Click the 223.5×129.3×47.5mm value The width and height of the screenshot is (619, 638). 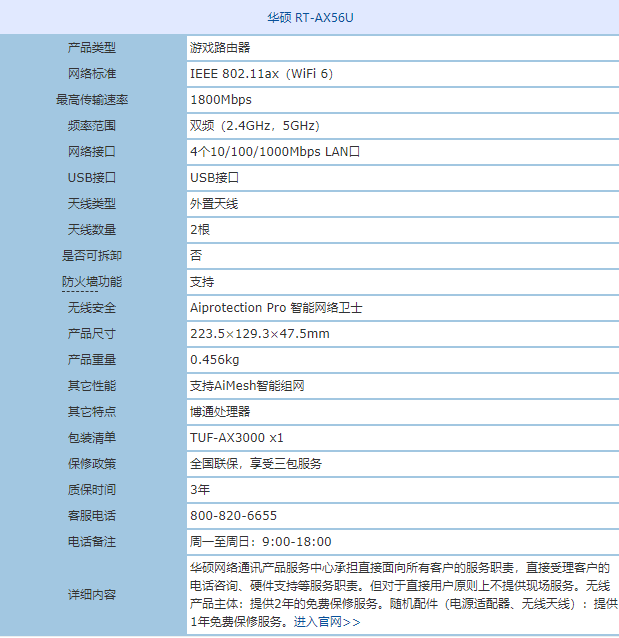(260, 334)
